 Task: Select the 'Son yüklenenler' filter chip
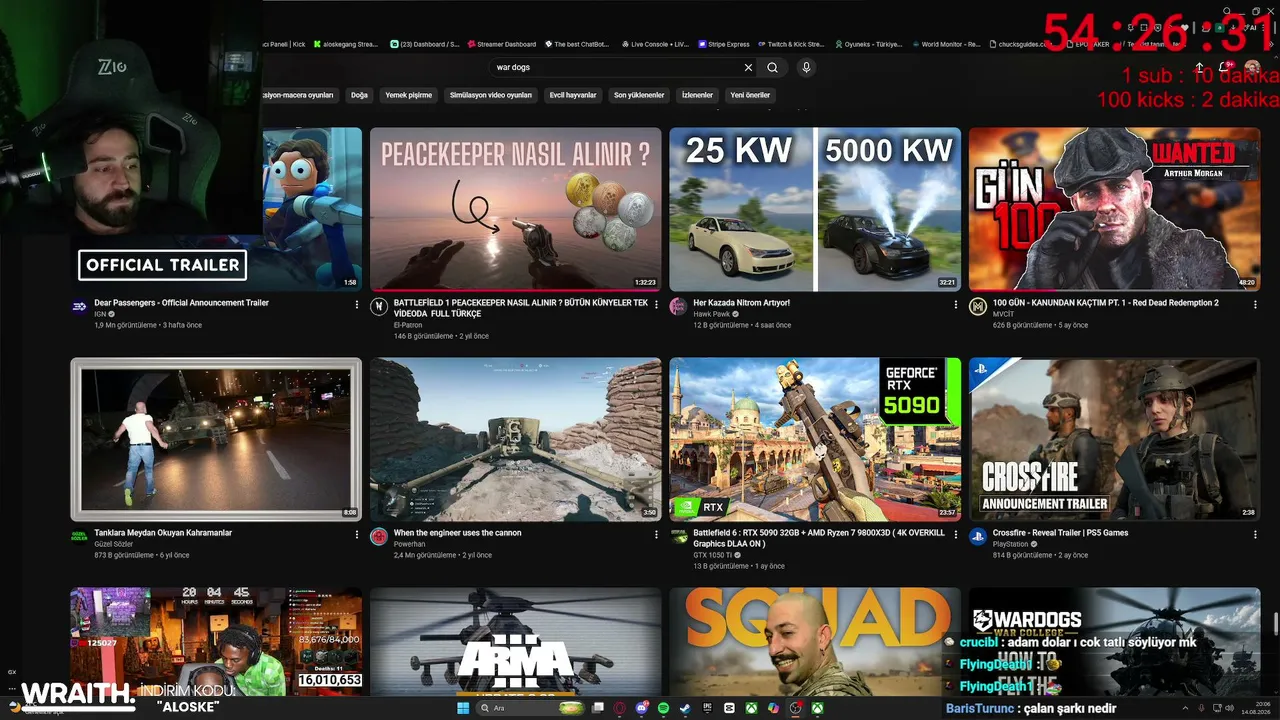[x=639, y=95]
